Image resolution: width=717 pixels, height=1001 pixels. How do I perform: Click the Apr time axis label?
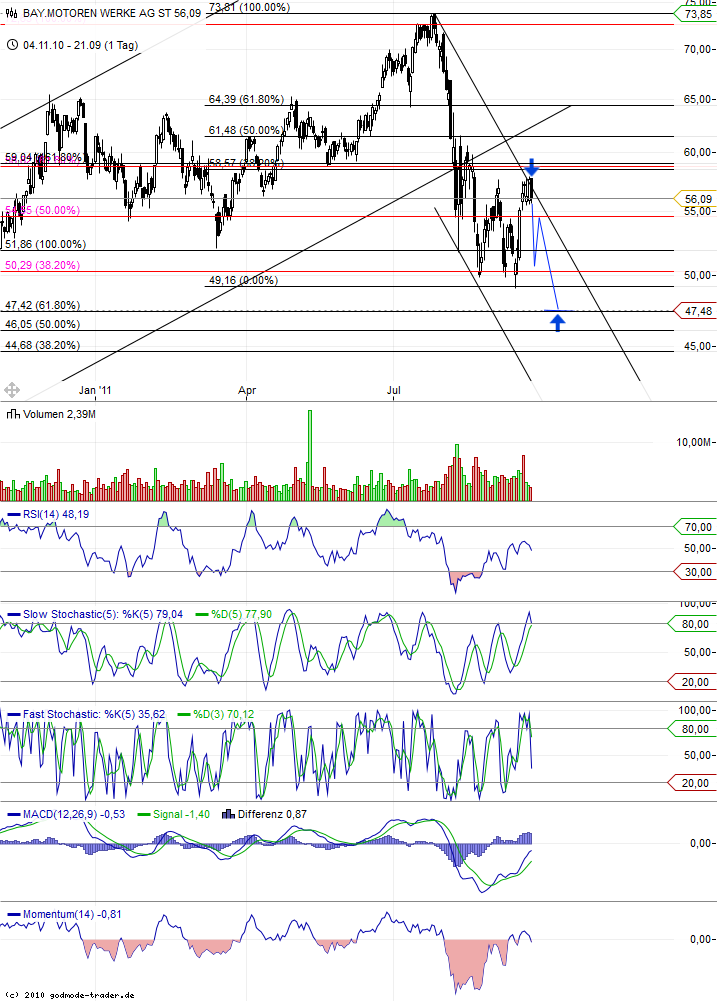246,390
